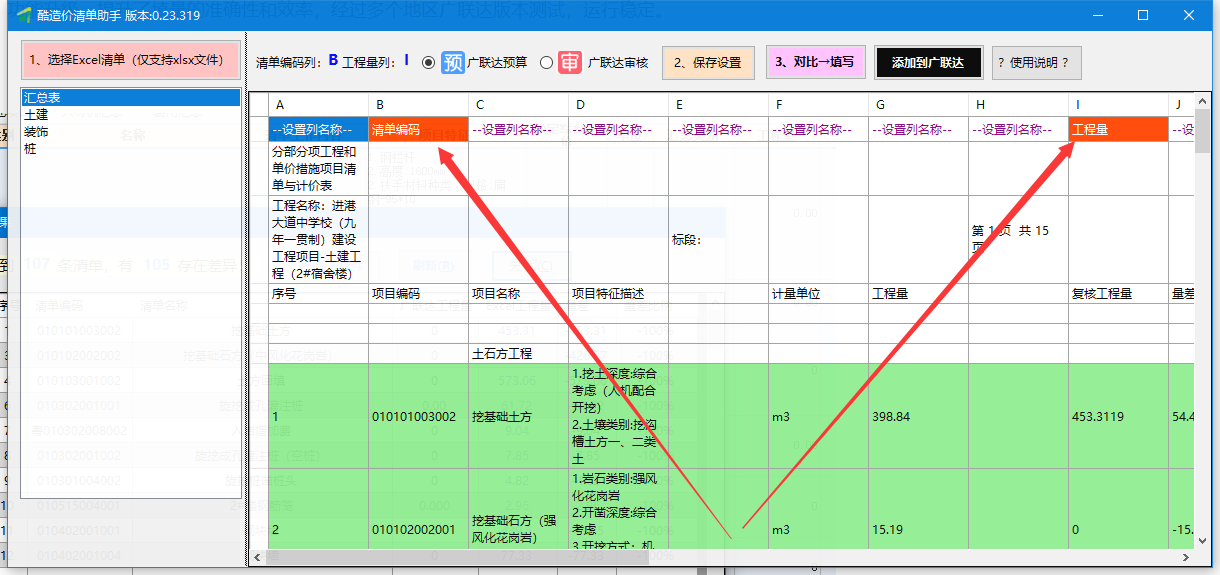
Task: Click the orange 工程量 column I header
Action: (1118, 130)
